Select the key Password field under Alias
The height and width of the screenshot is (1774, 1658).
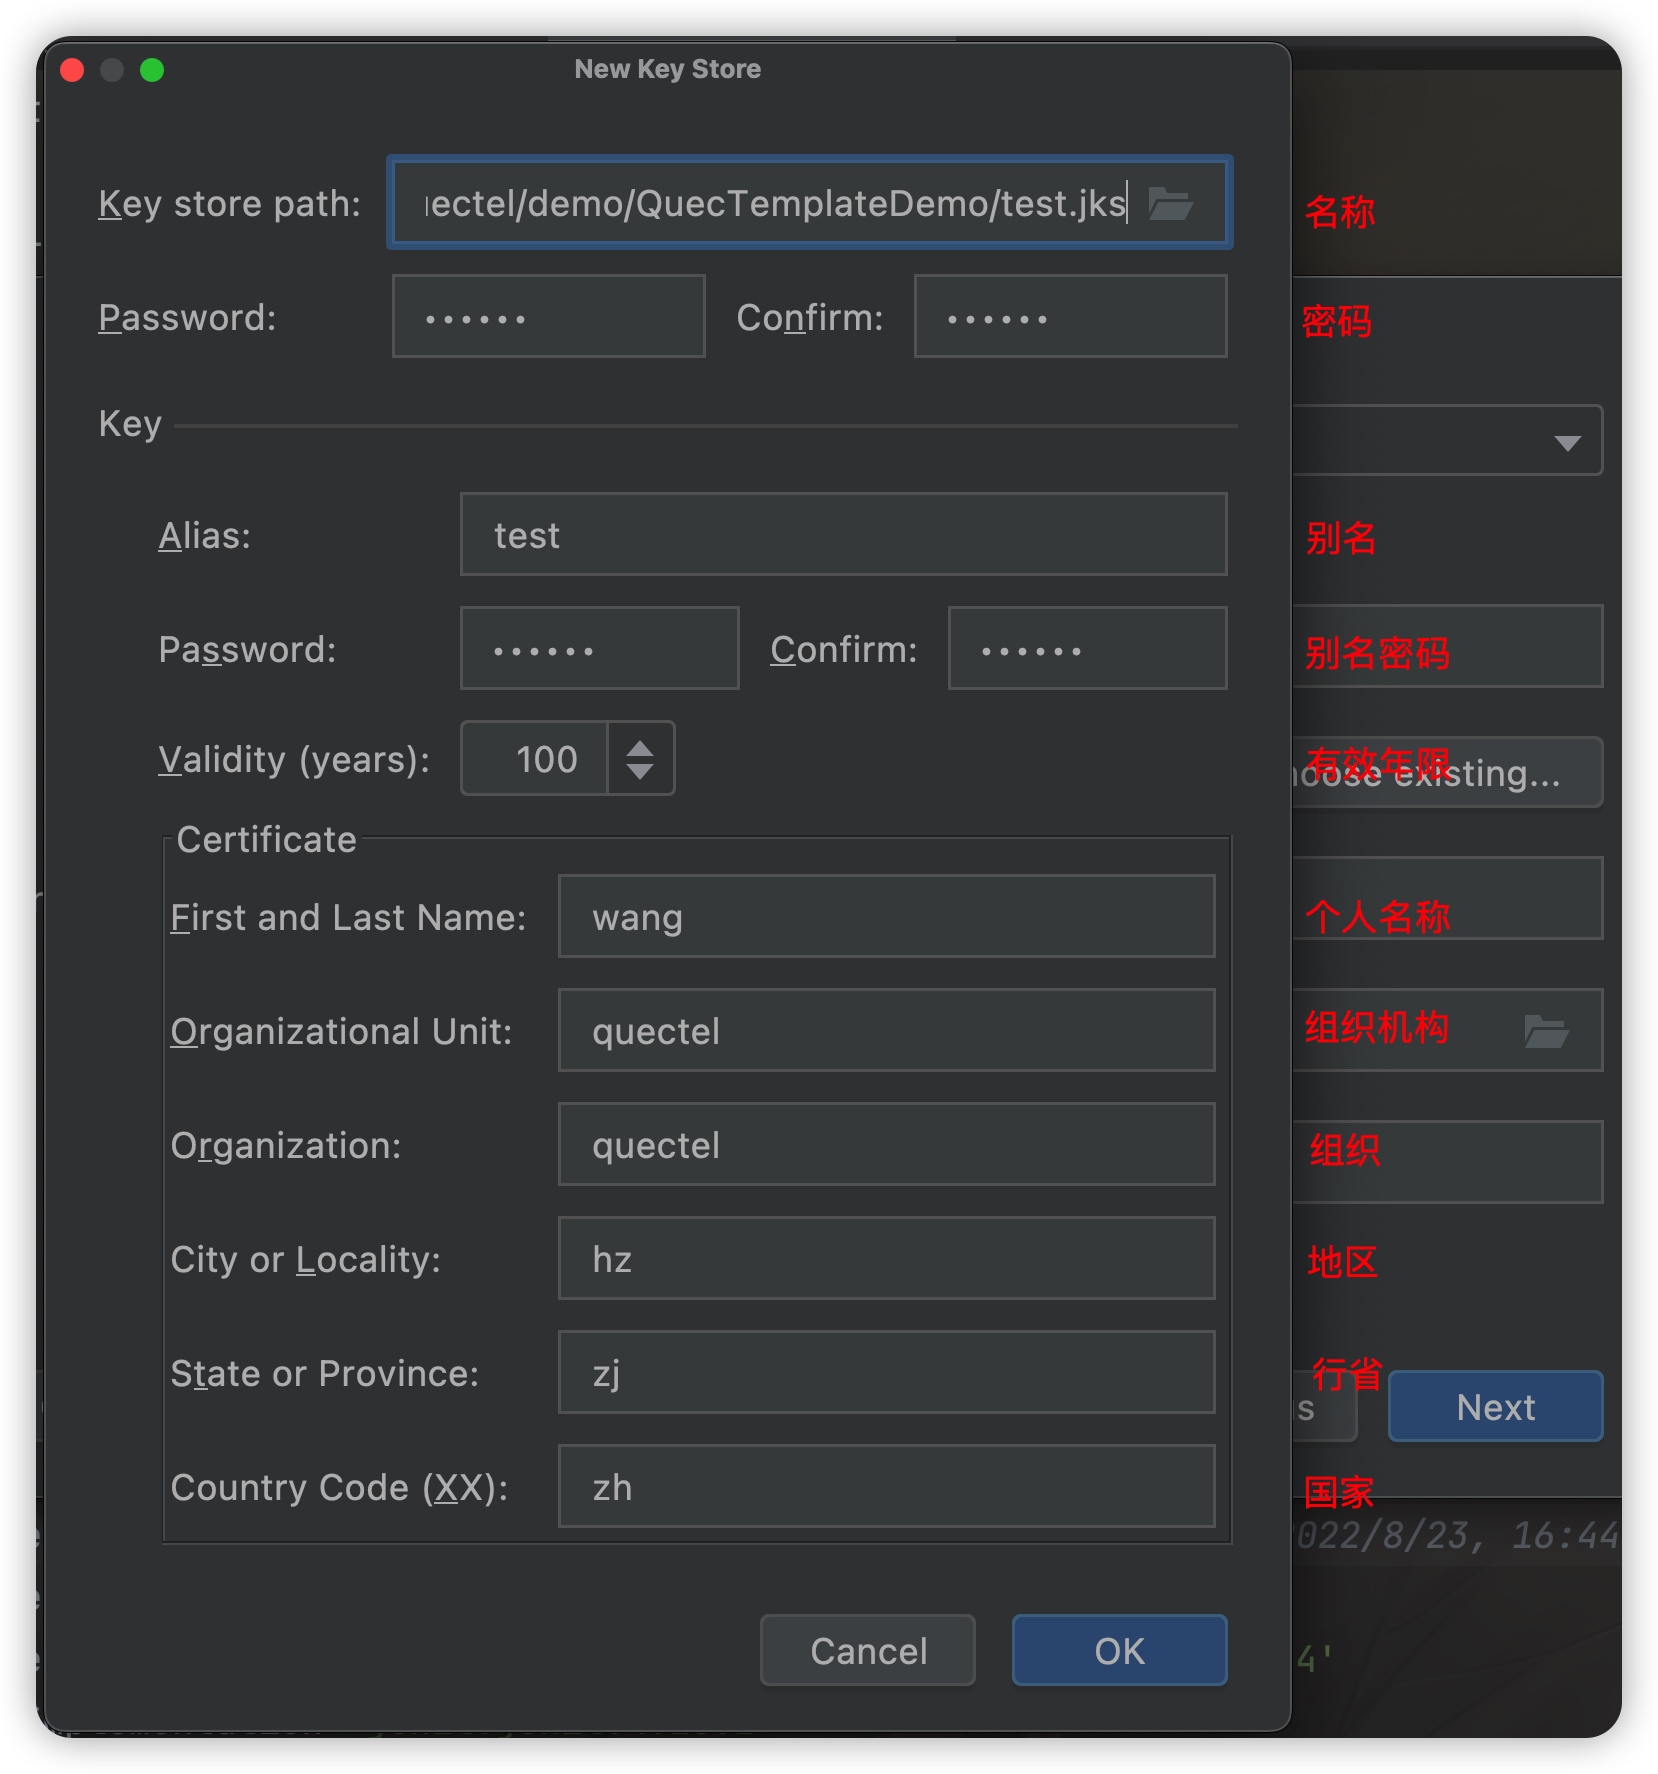pos(599,648)
